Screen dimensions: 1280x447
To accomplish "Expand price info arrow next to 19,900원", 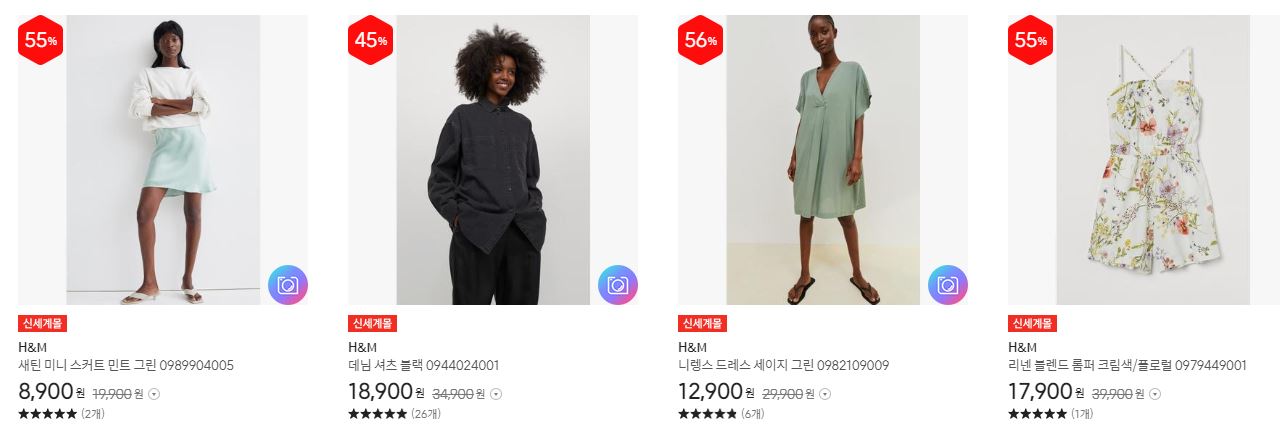I will click(x=154, y=394).
